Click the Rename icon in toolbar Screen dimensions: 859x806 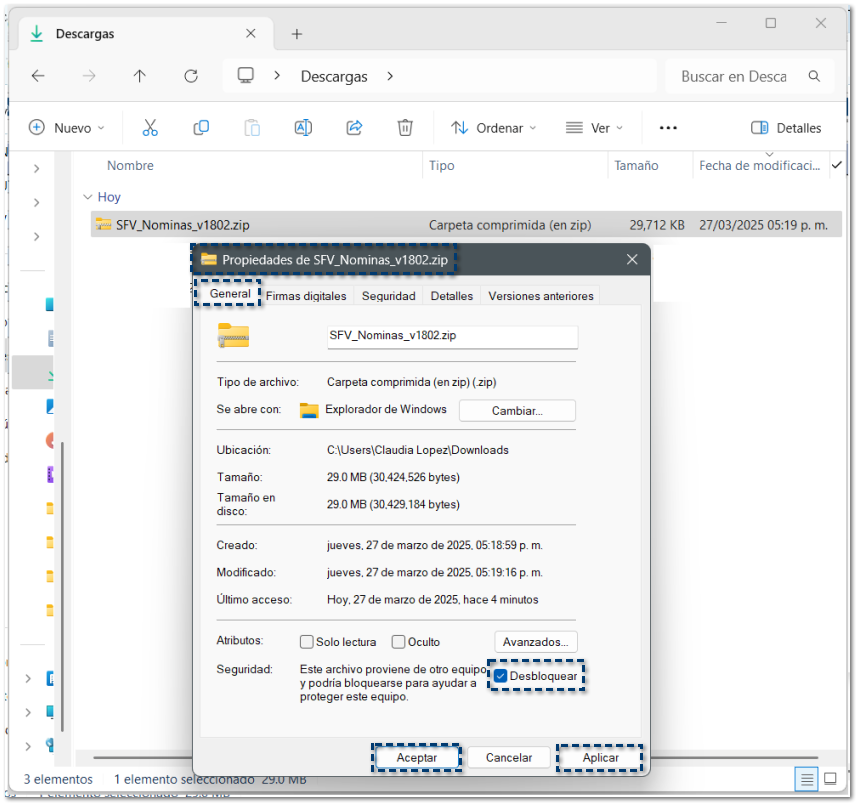pyautogui.click(x=303, y=128)
